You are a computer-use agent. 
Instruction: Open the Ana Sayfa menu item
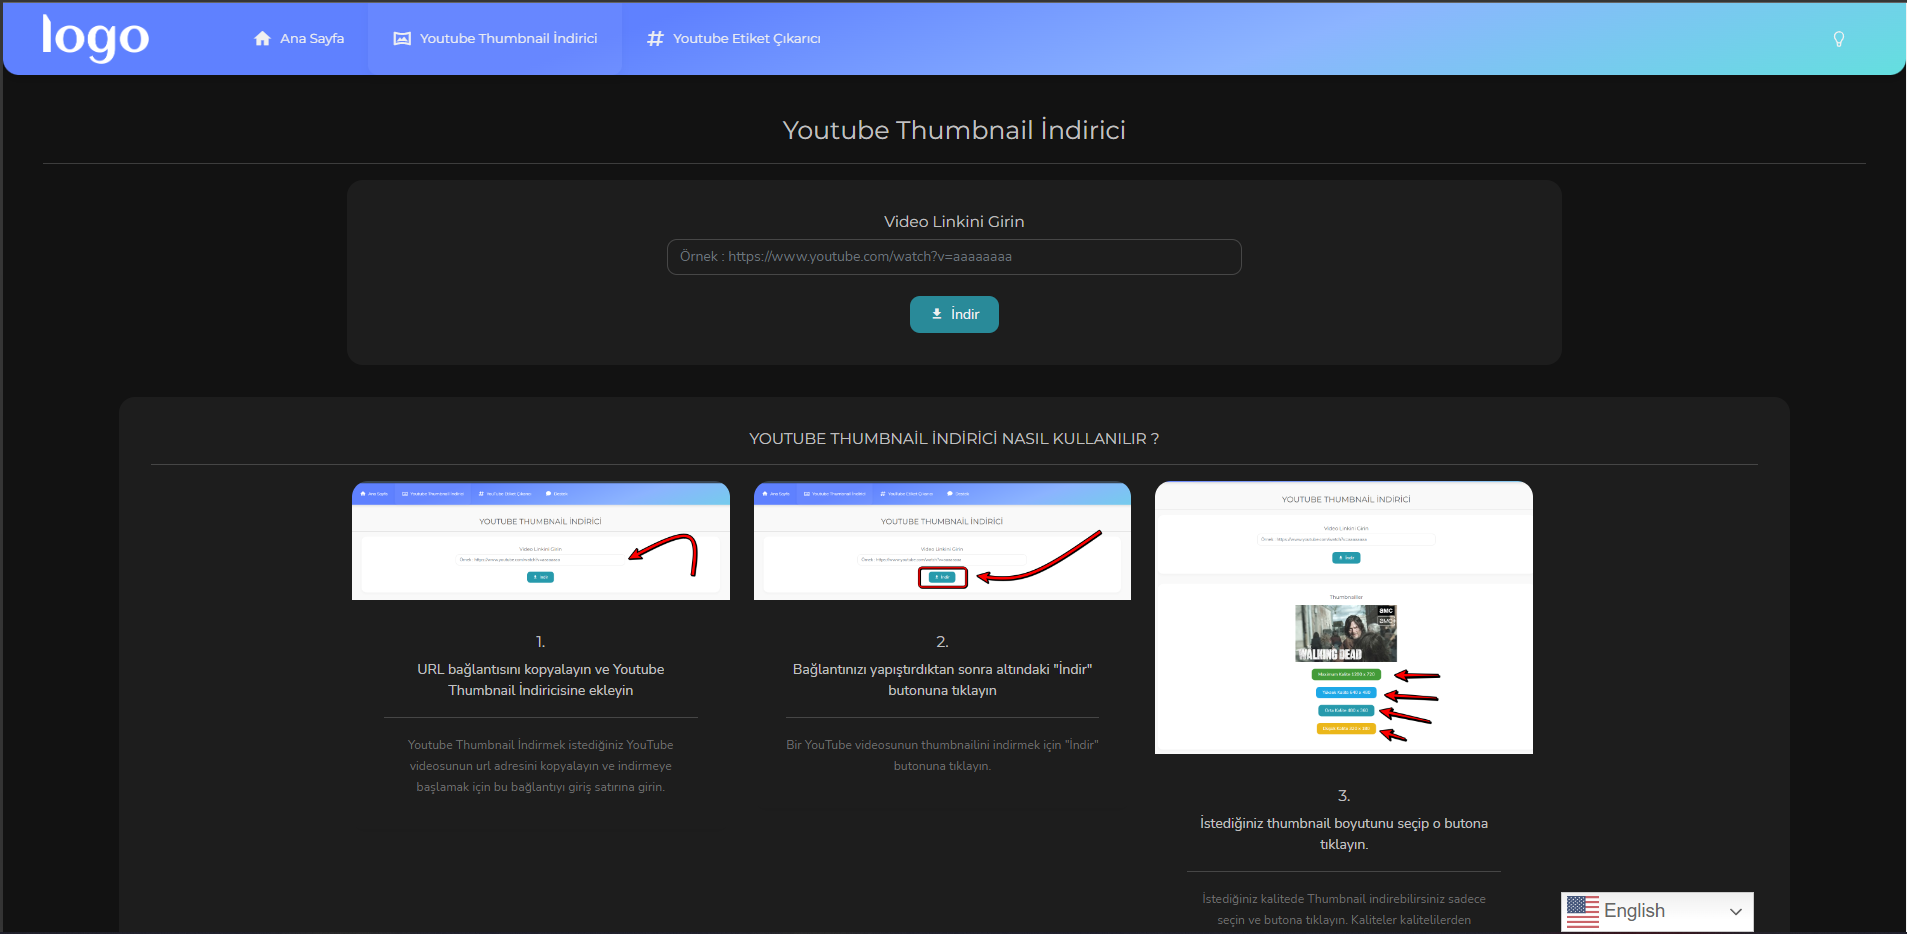[299, 39]
